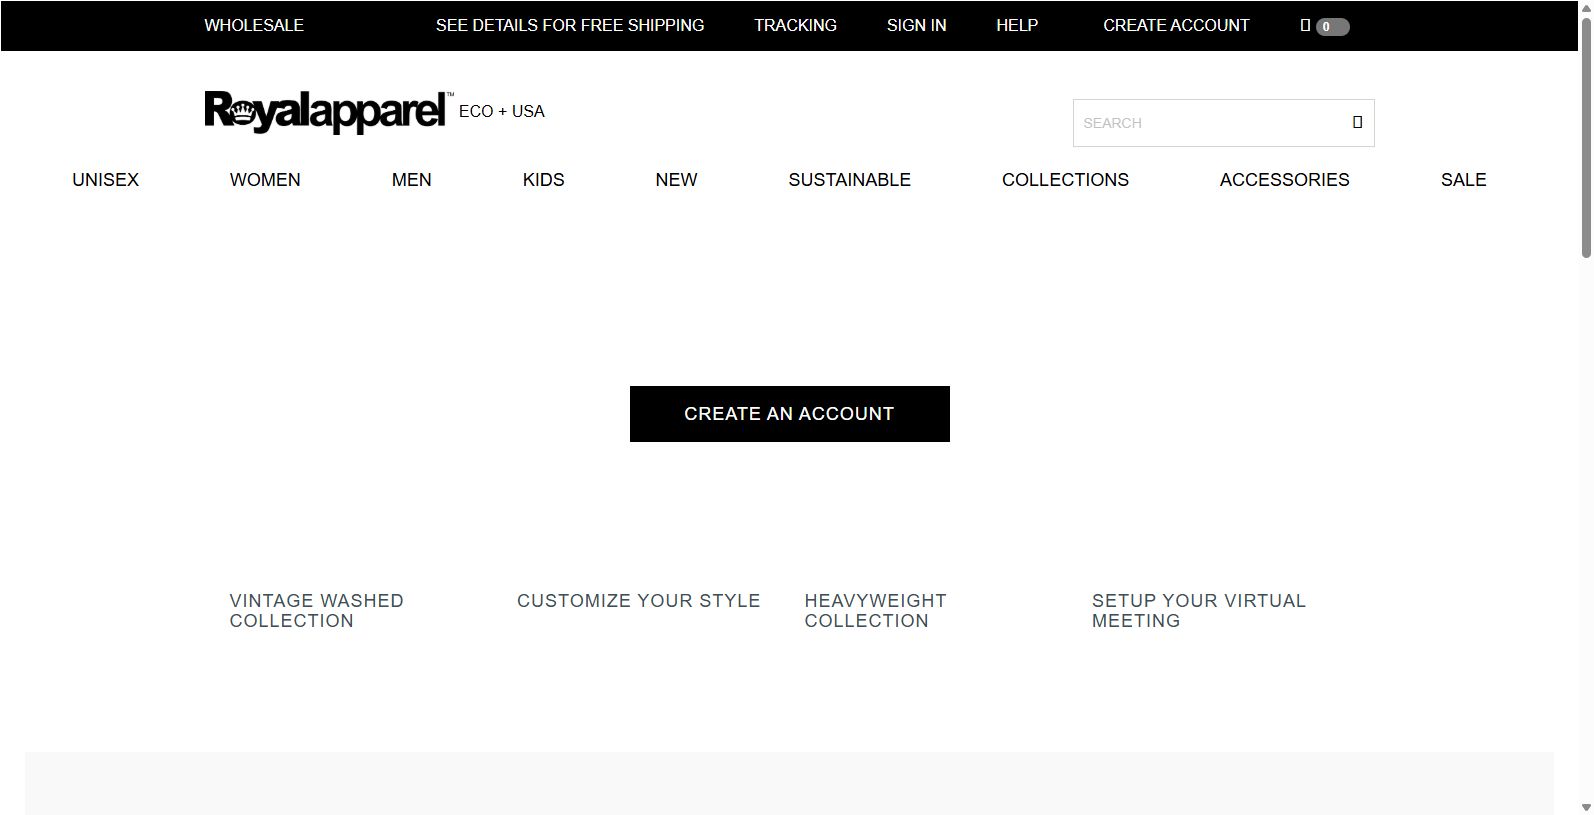1594x815 pixels.
Task: Click the Royal Apparel logo
Action: point(328,111)
